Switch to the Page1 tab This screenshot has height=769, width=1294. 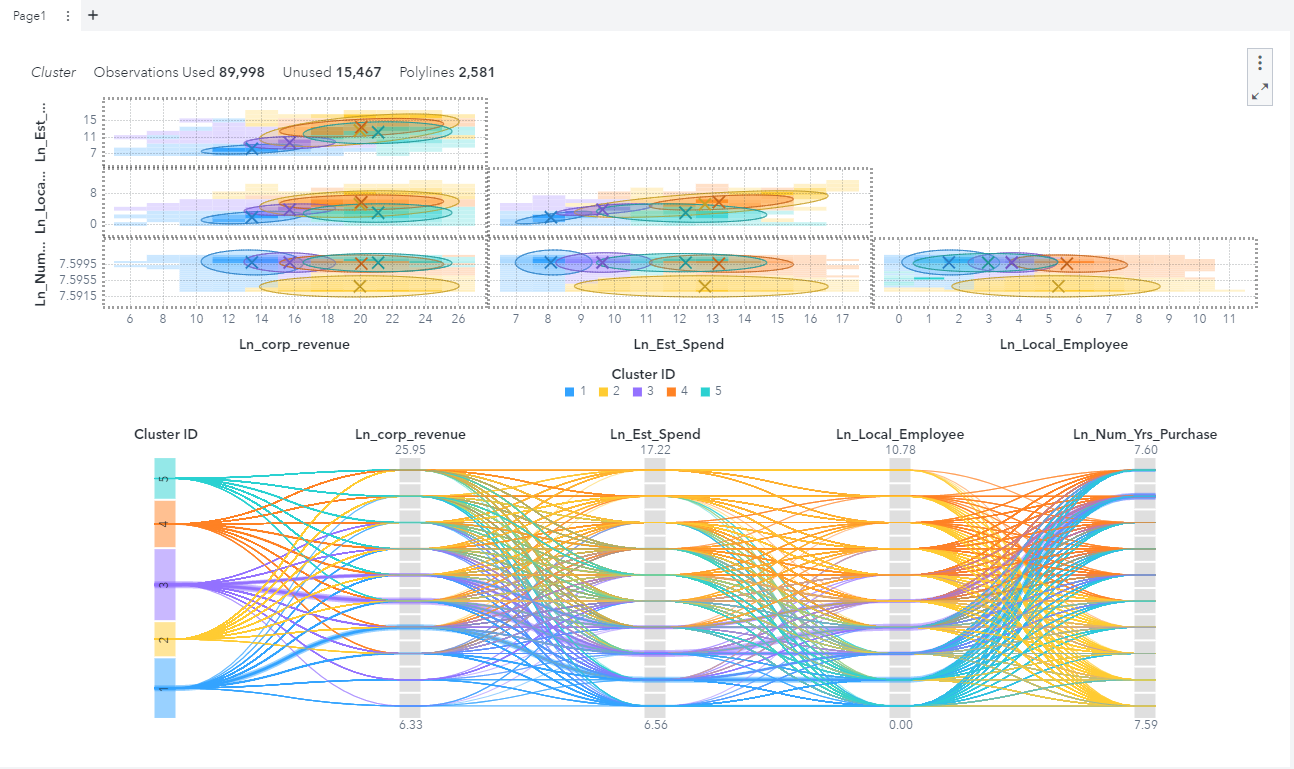29,16
